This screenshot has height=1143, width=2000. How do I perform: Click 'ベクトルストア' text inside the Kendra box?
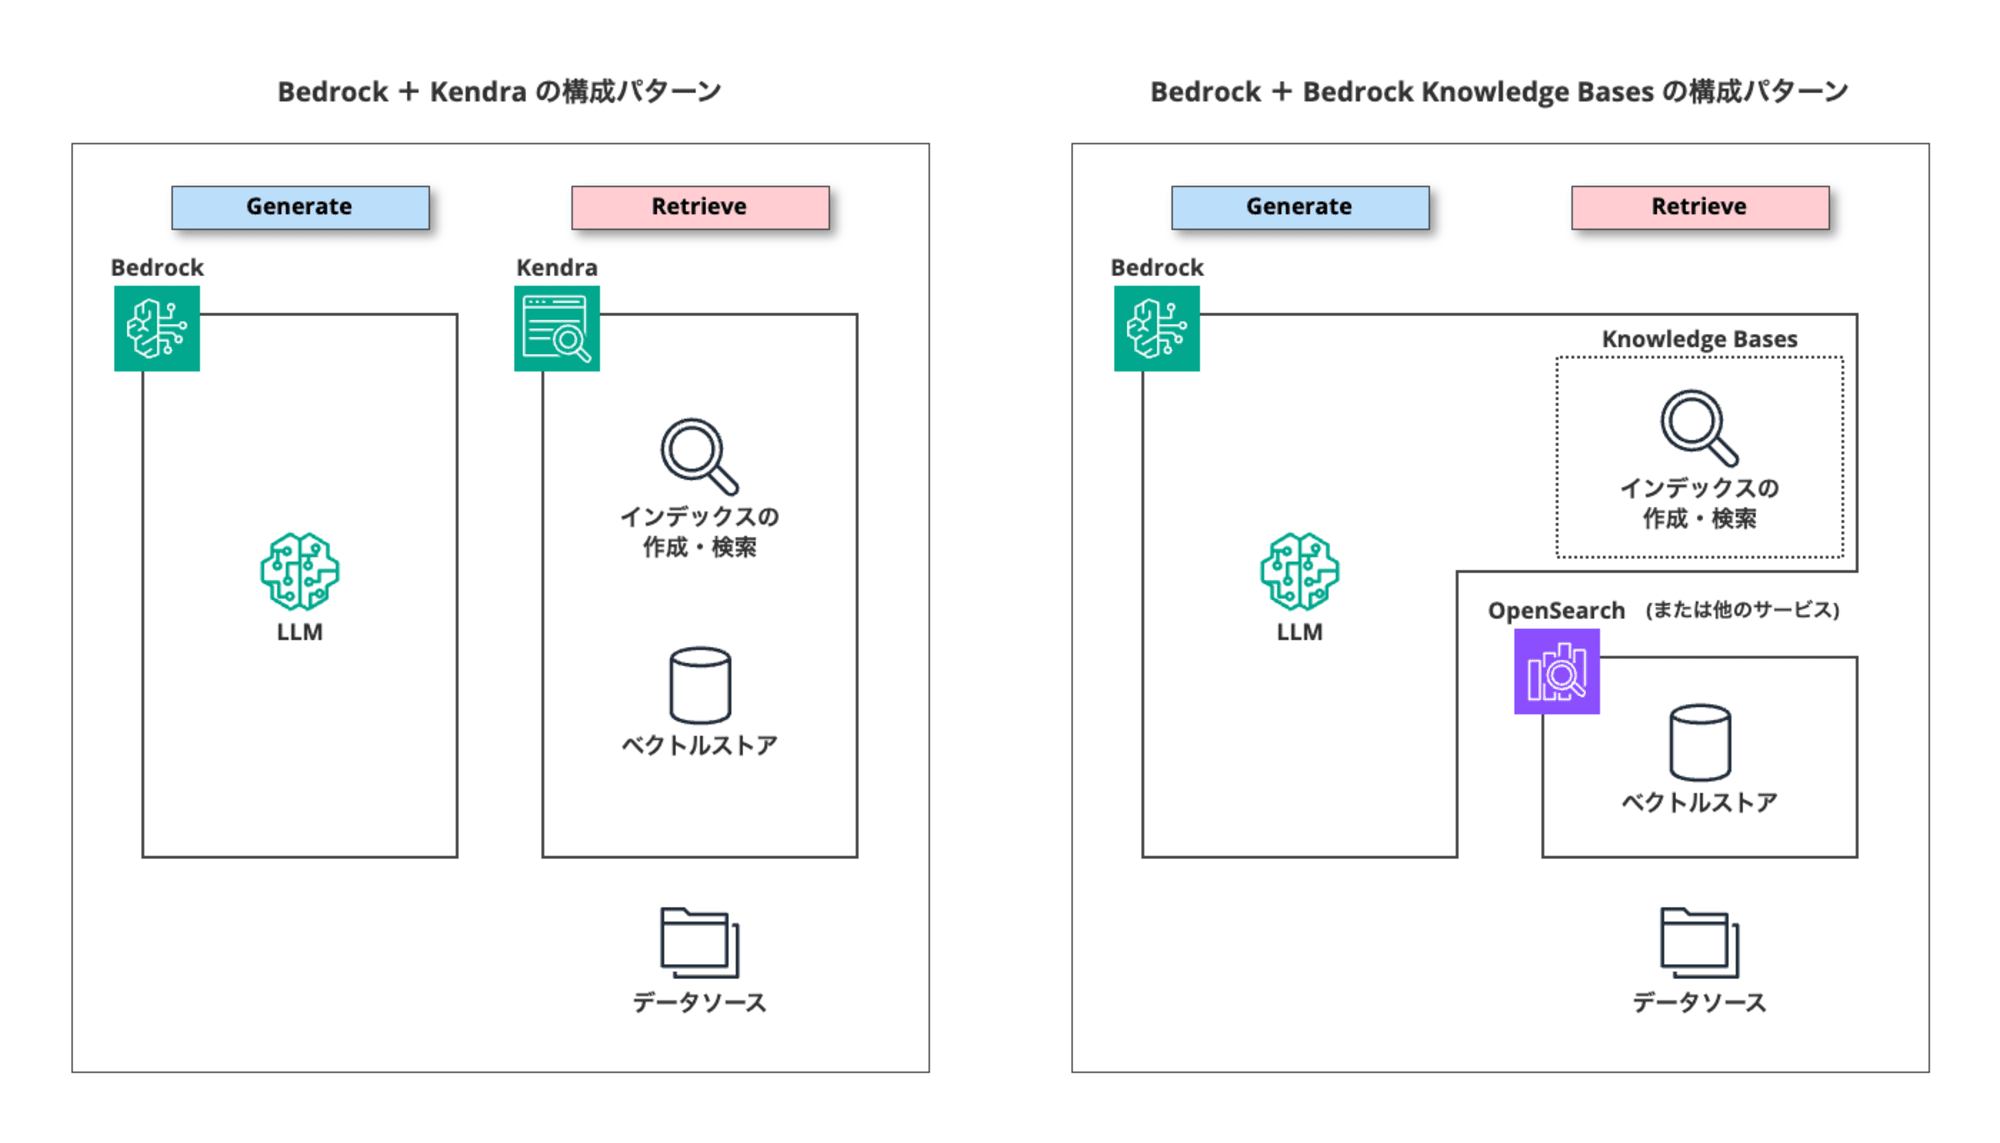pos(700,745)
